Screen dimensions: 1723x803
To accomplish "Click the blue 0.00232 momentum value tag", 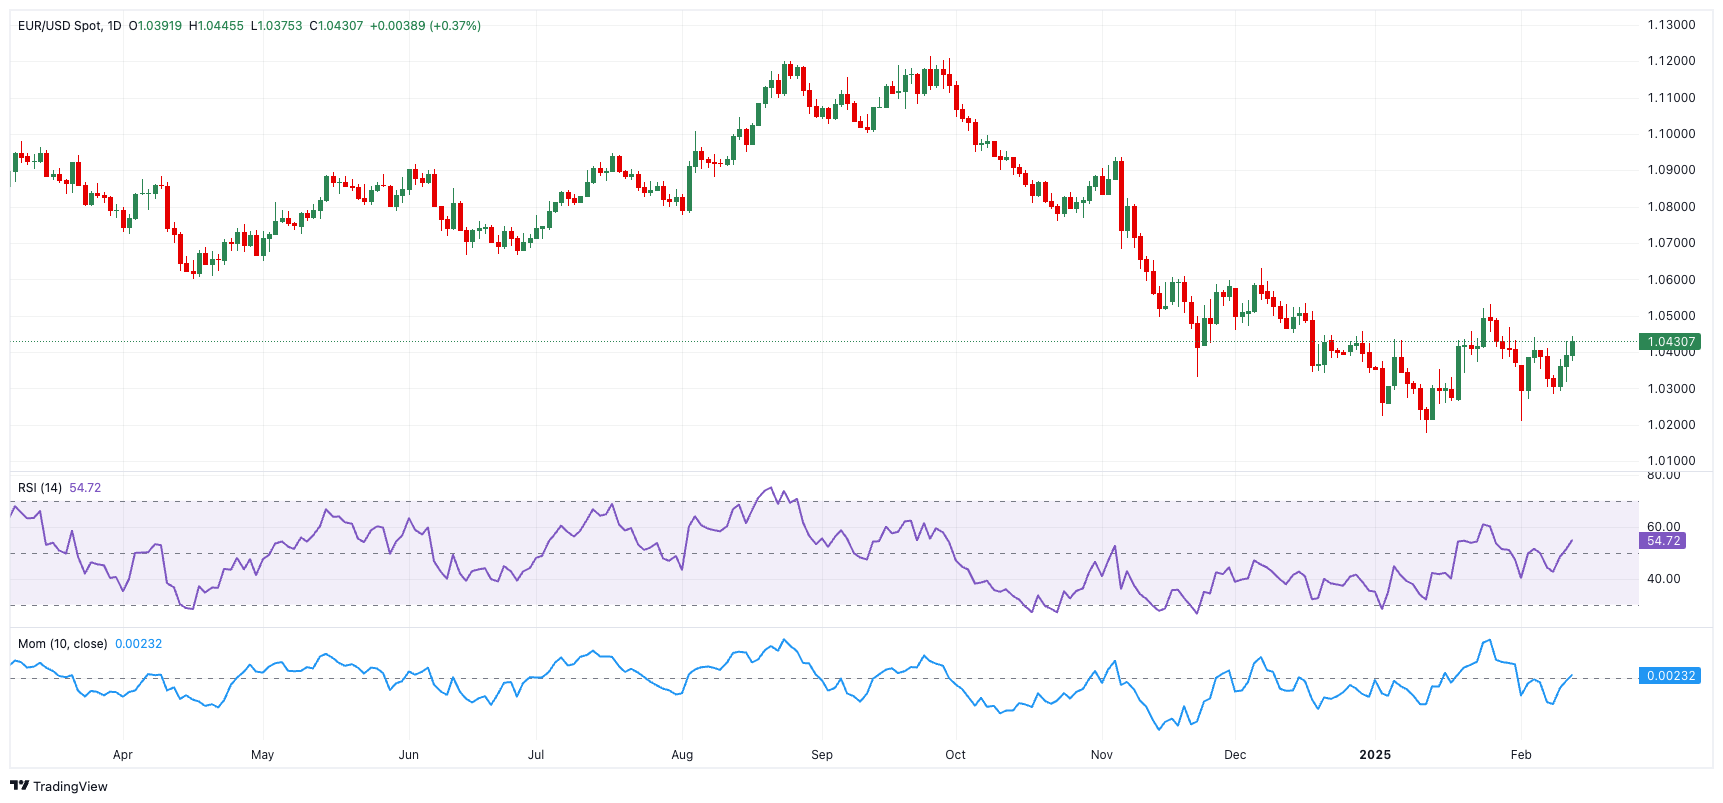I will (1670, 676).
